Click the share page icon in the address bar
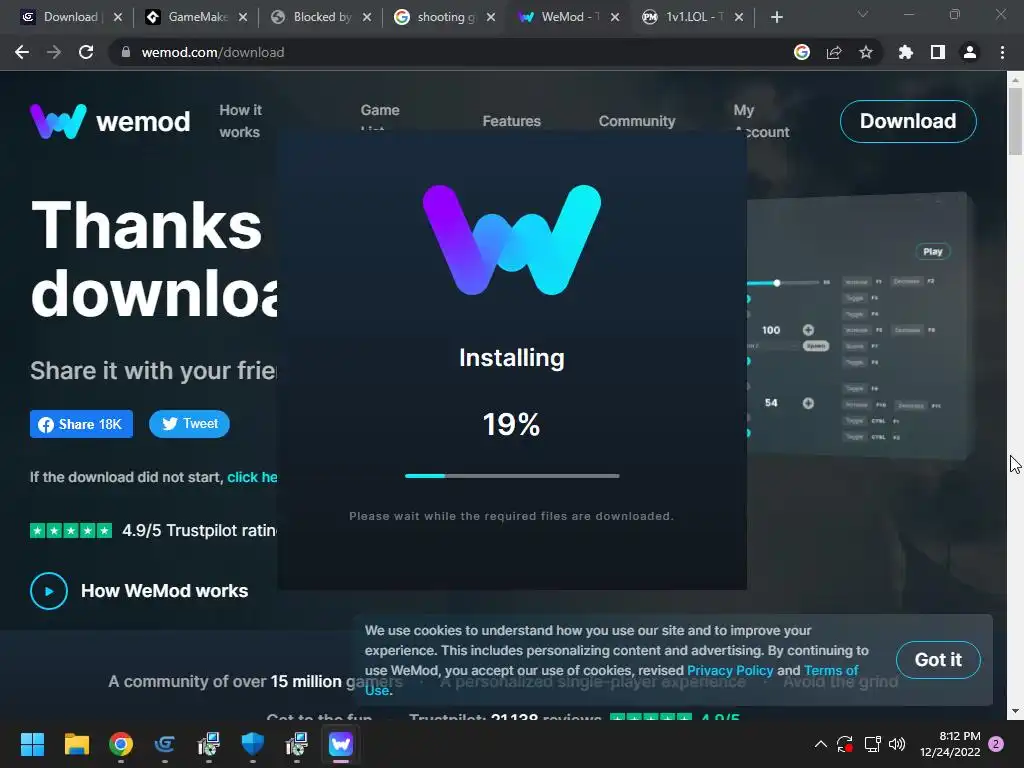Viewport: 1024px width, 768px height. (x=834, y=52)
